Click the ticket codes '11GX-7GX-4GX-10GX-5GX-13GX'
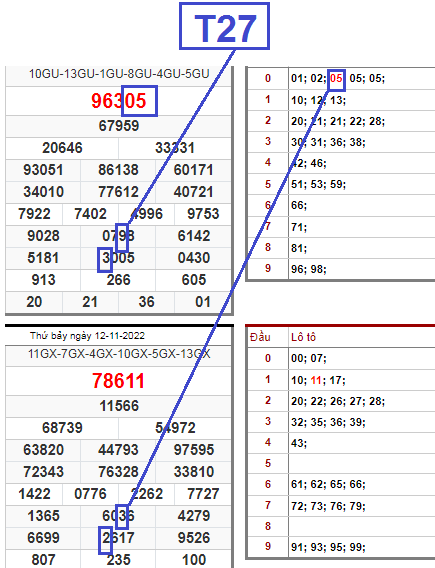Screen dimensions: 435x568 [119, 354]
